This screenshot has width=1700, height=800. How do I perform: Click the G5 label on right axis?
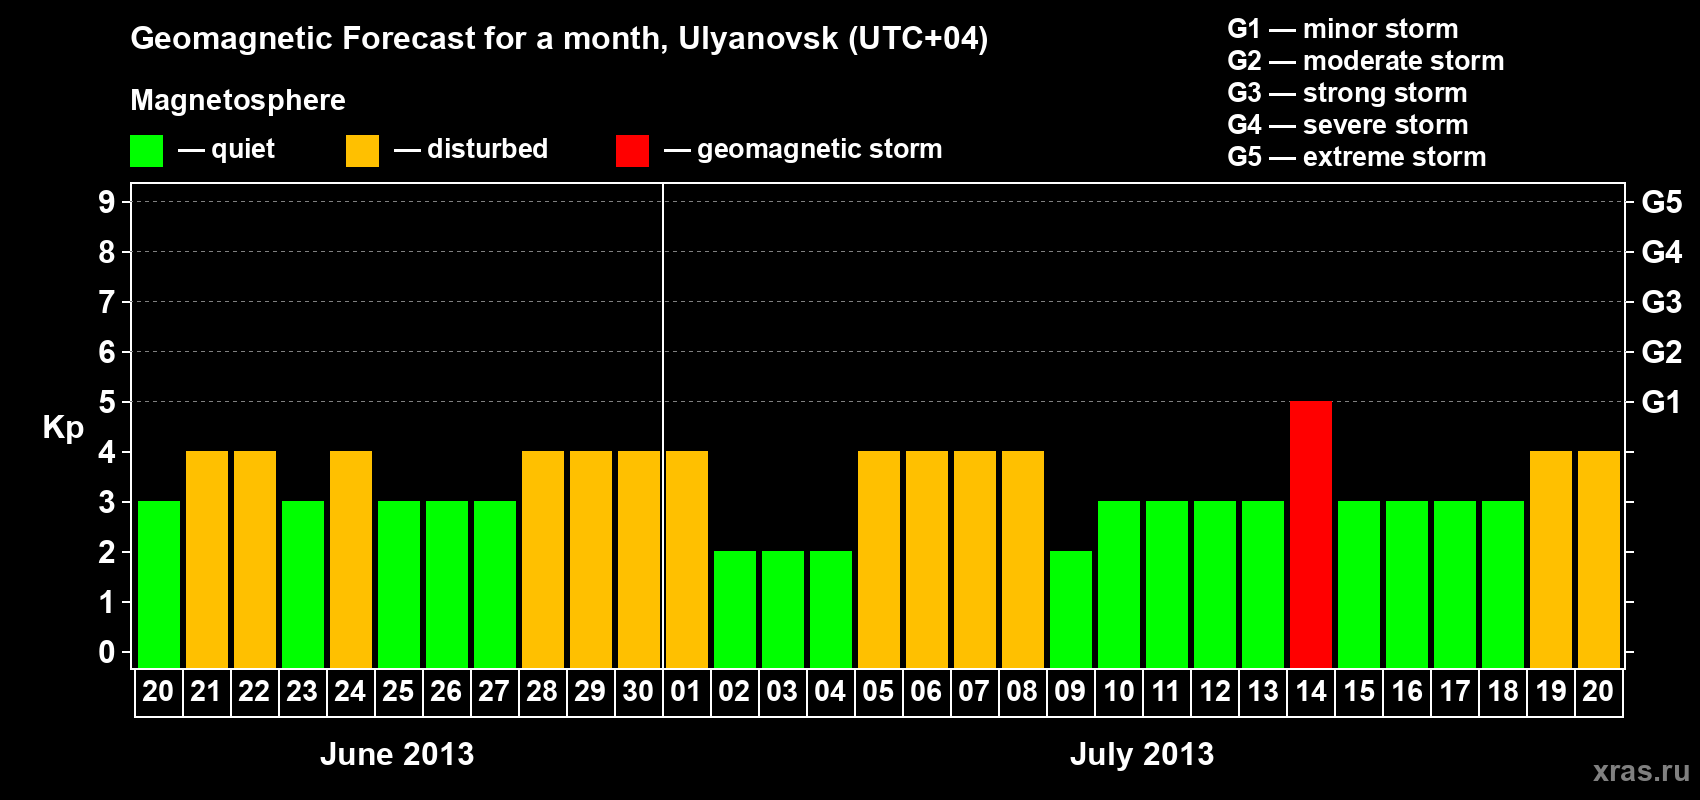coord(1662,202)
